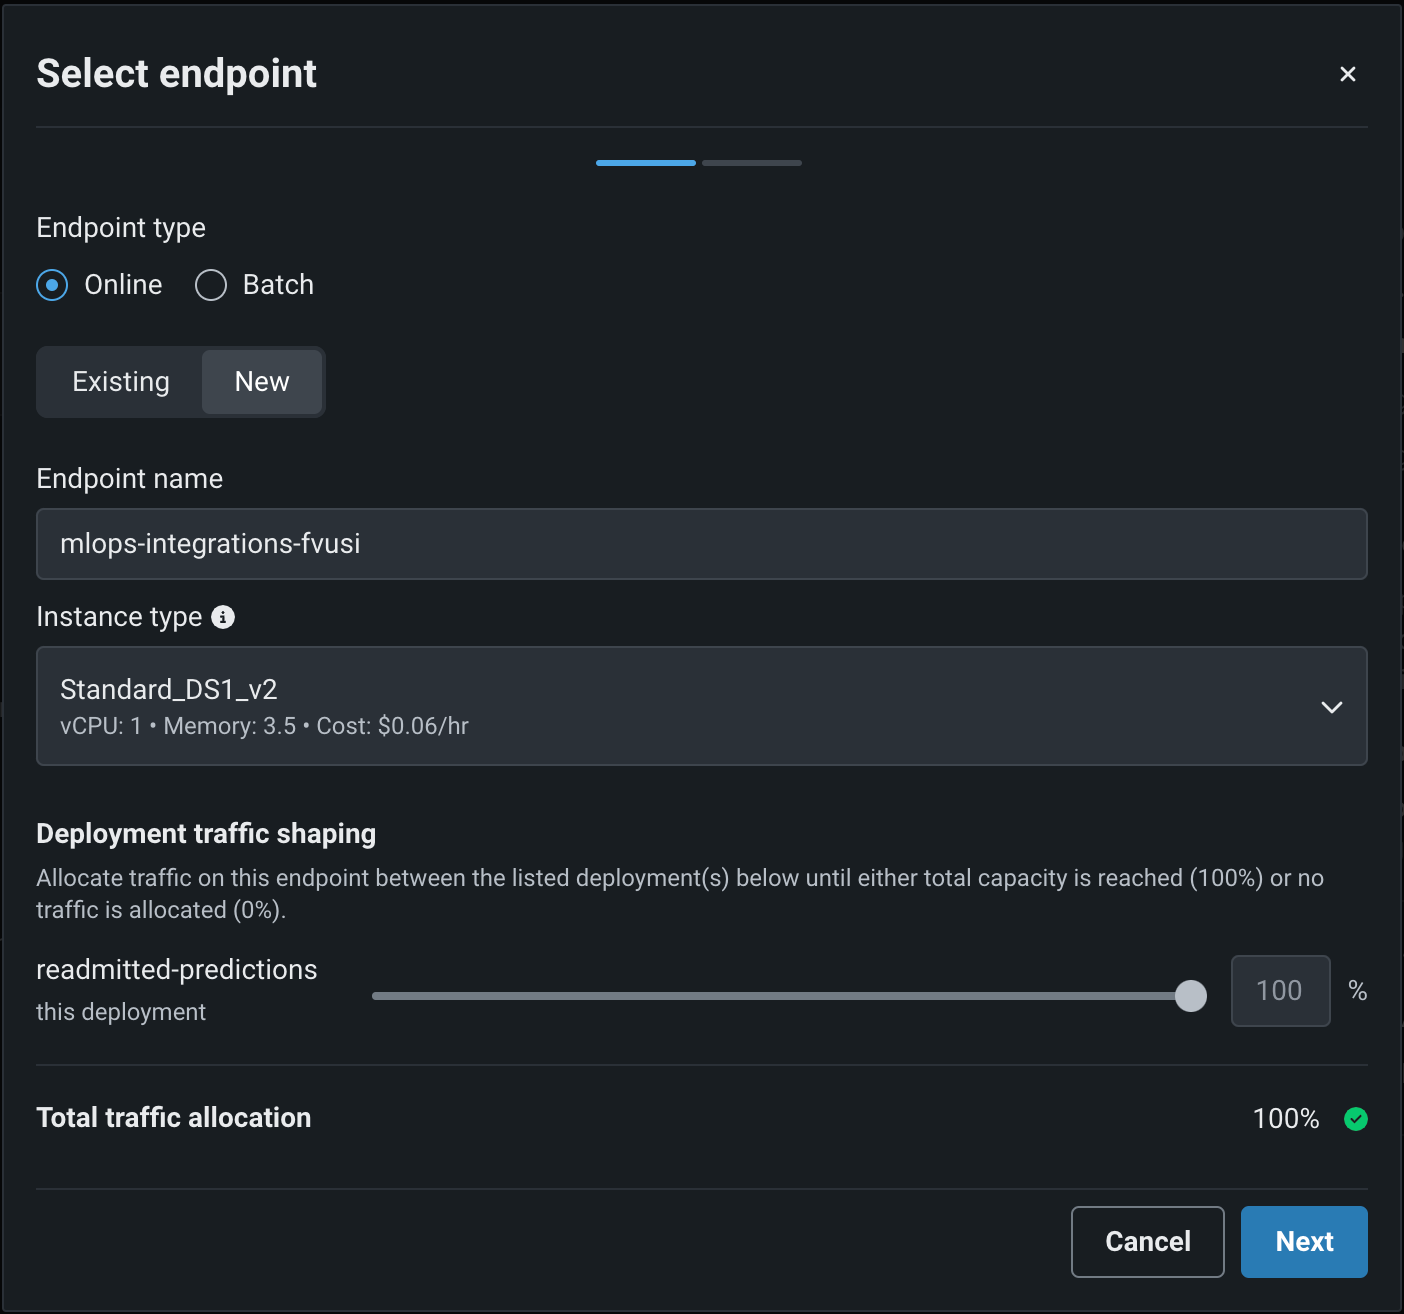The image size is (1404, 1314).
Task: Select the Online endpoint type
Action: tap(53, 285)
